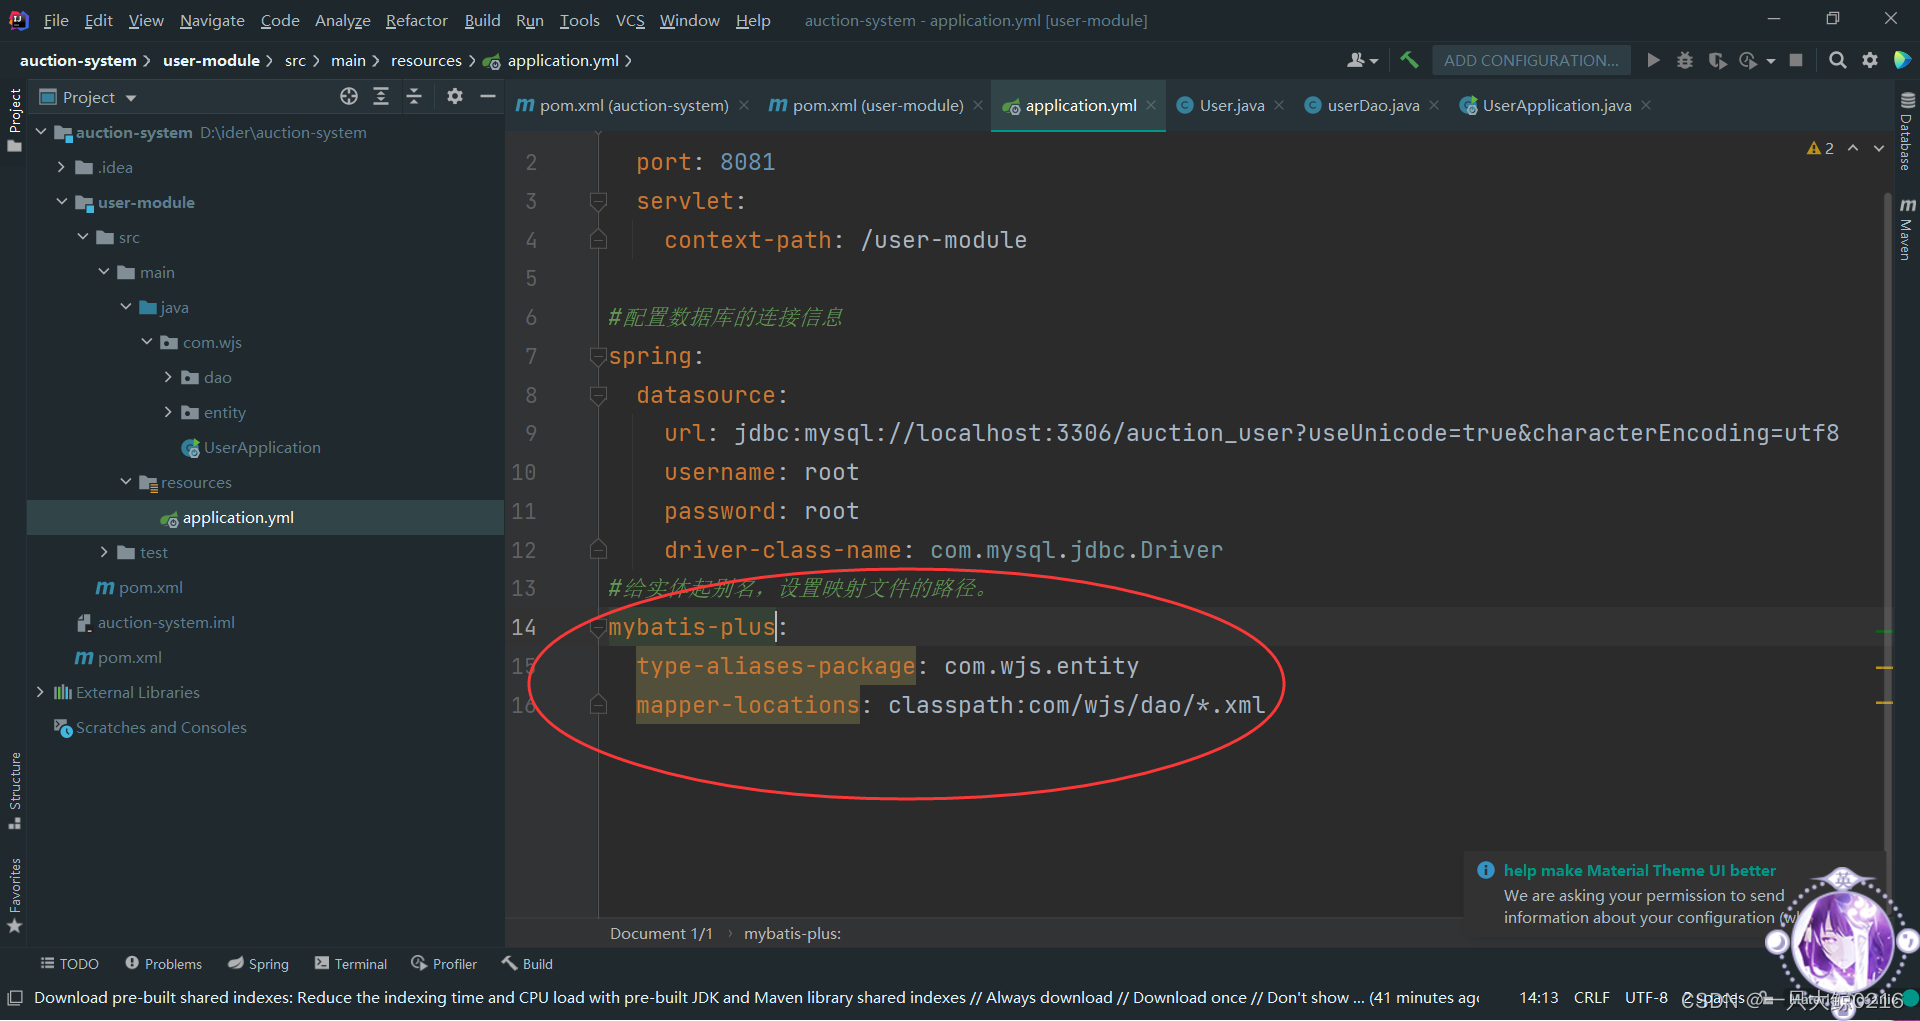Image resolution: width=1920 pixels, height=1021 pixels.
Task: Open the VCS menu
Action: [630, 20]
